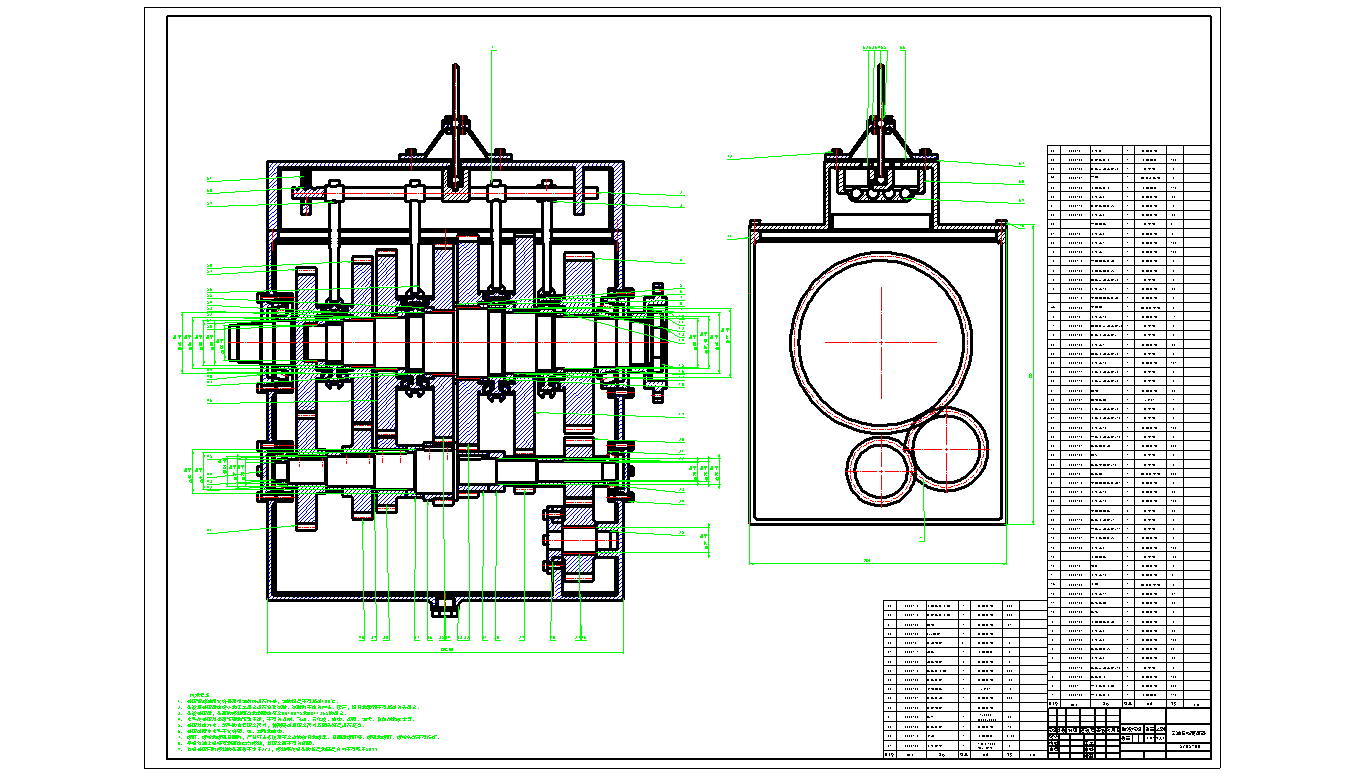Click the drawing name cell in the title block
The height and width of the screenshot is (776, 1365).
click(x=1187, y=733)
